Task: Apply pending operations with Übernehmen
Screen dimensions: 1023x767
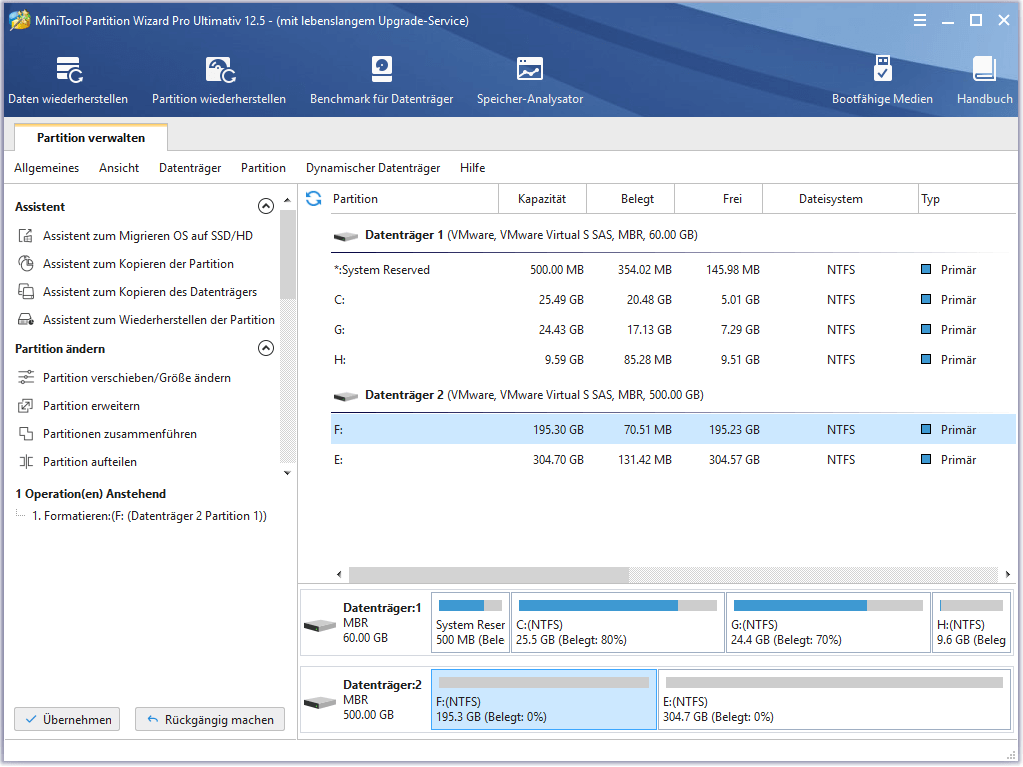Action: (67, 719)
